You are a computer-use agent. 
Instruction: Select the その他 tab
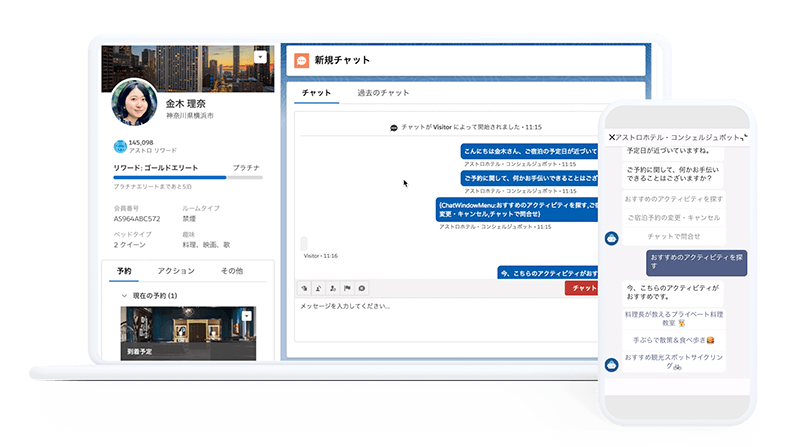(231, 271)
